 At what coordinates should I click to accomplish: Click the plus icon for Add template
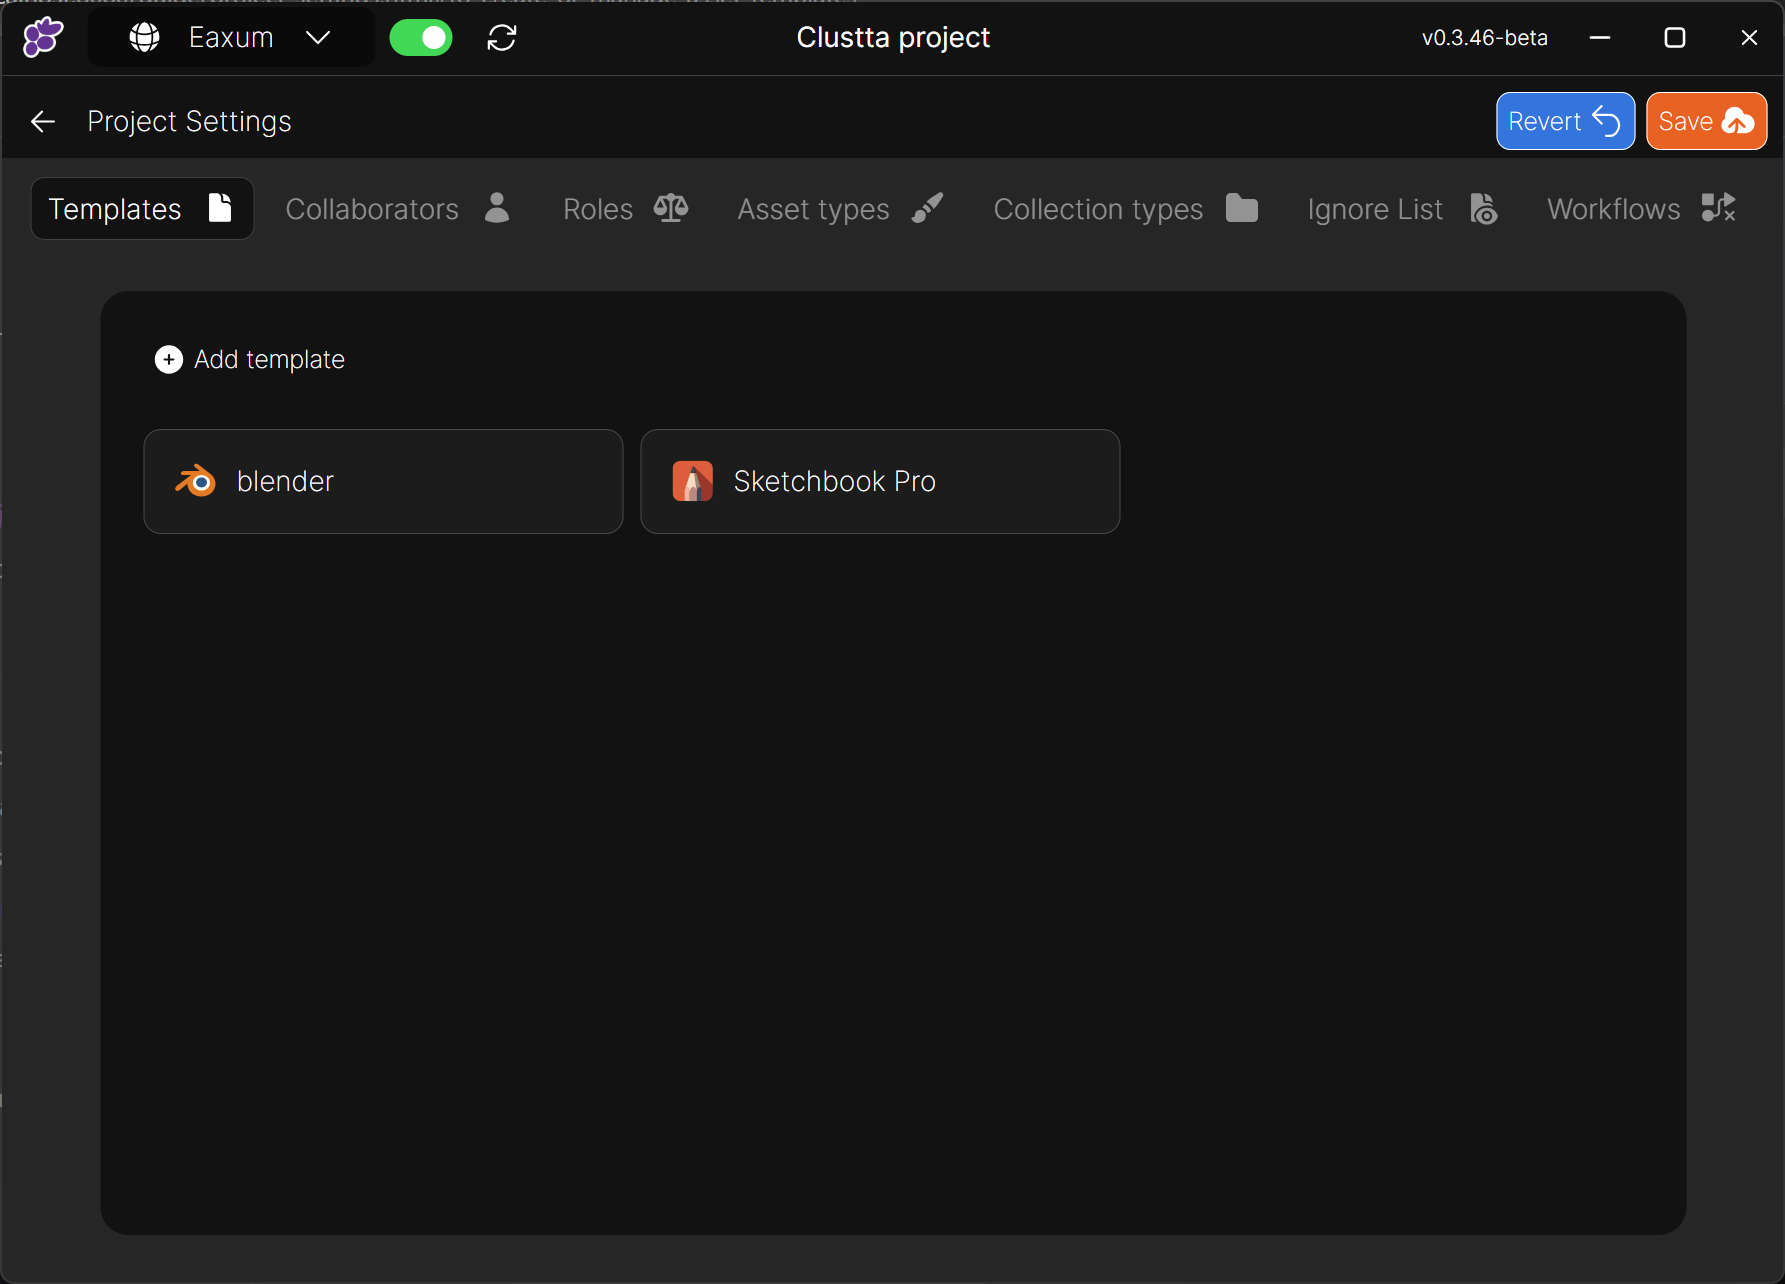(169, 360)
